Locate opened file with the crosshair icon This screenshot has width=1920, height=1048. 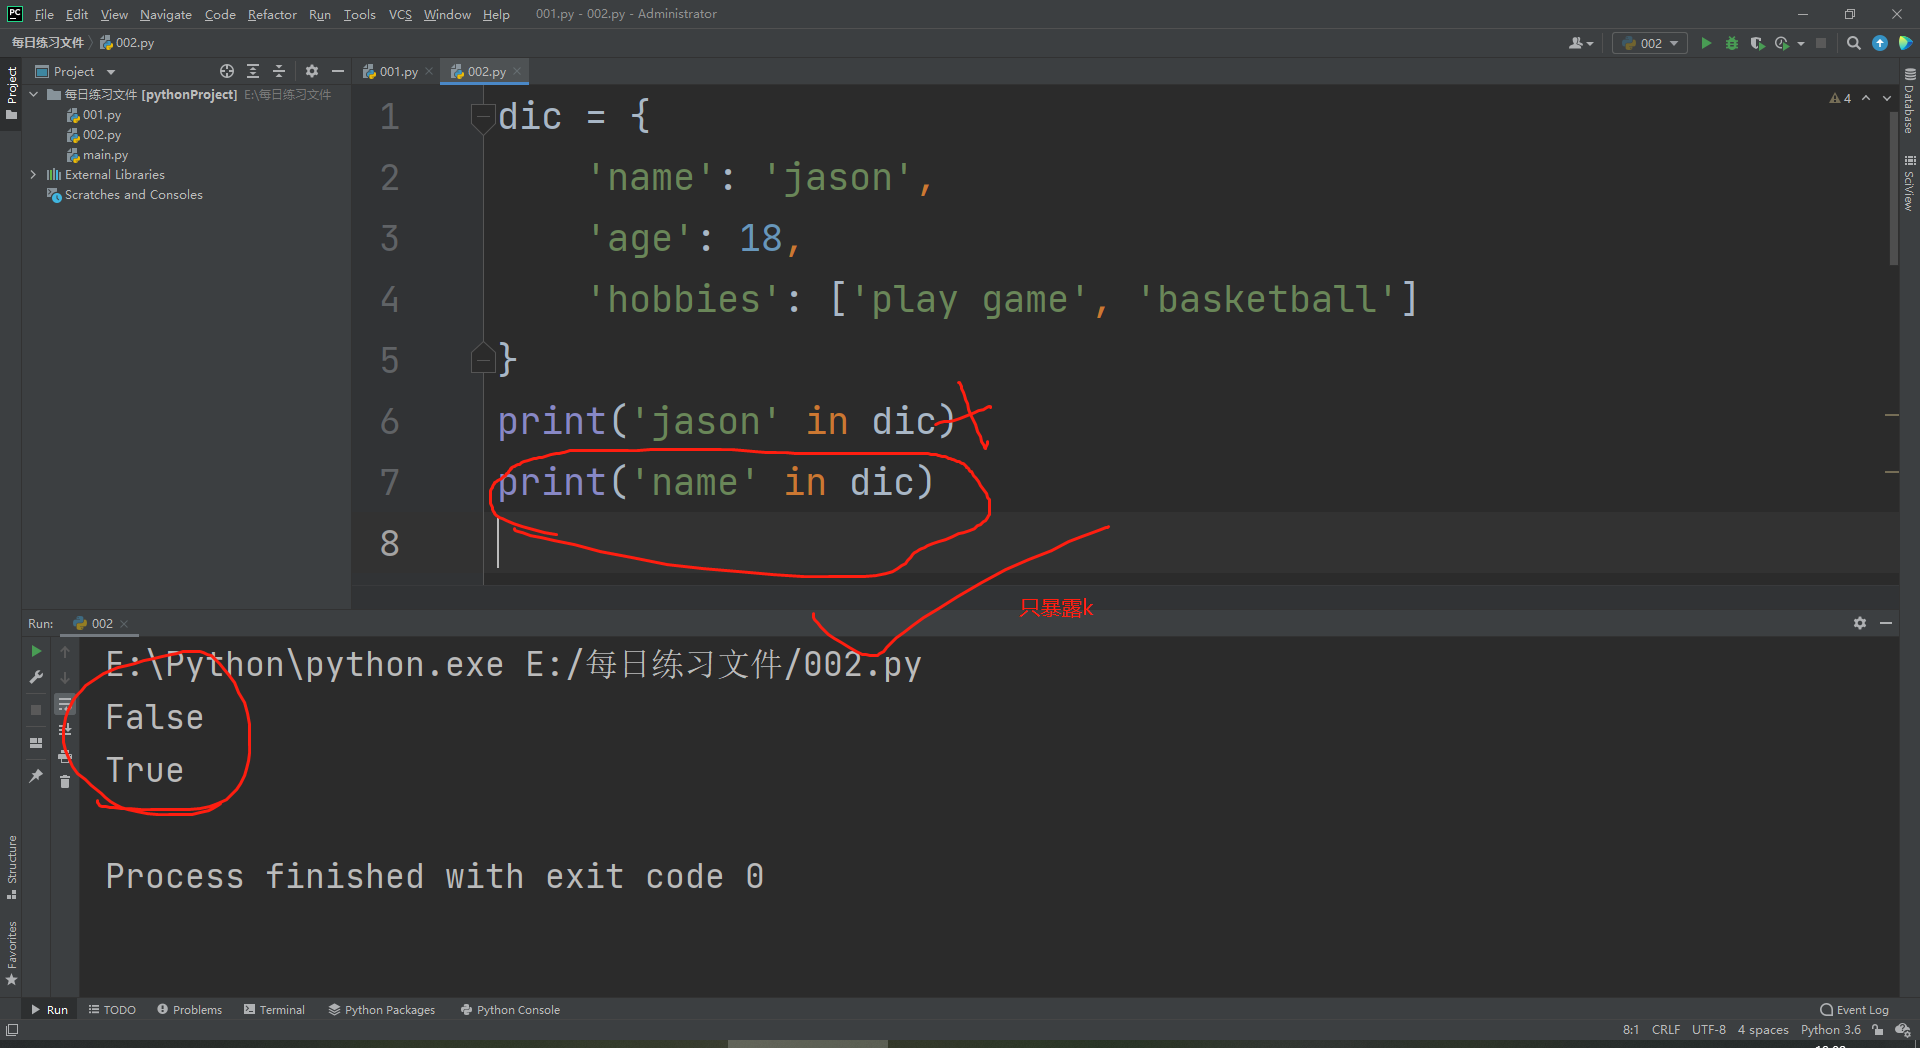[x=227, y=71]
